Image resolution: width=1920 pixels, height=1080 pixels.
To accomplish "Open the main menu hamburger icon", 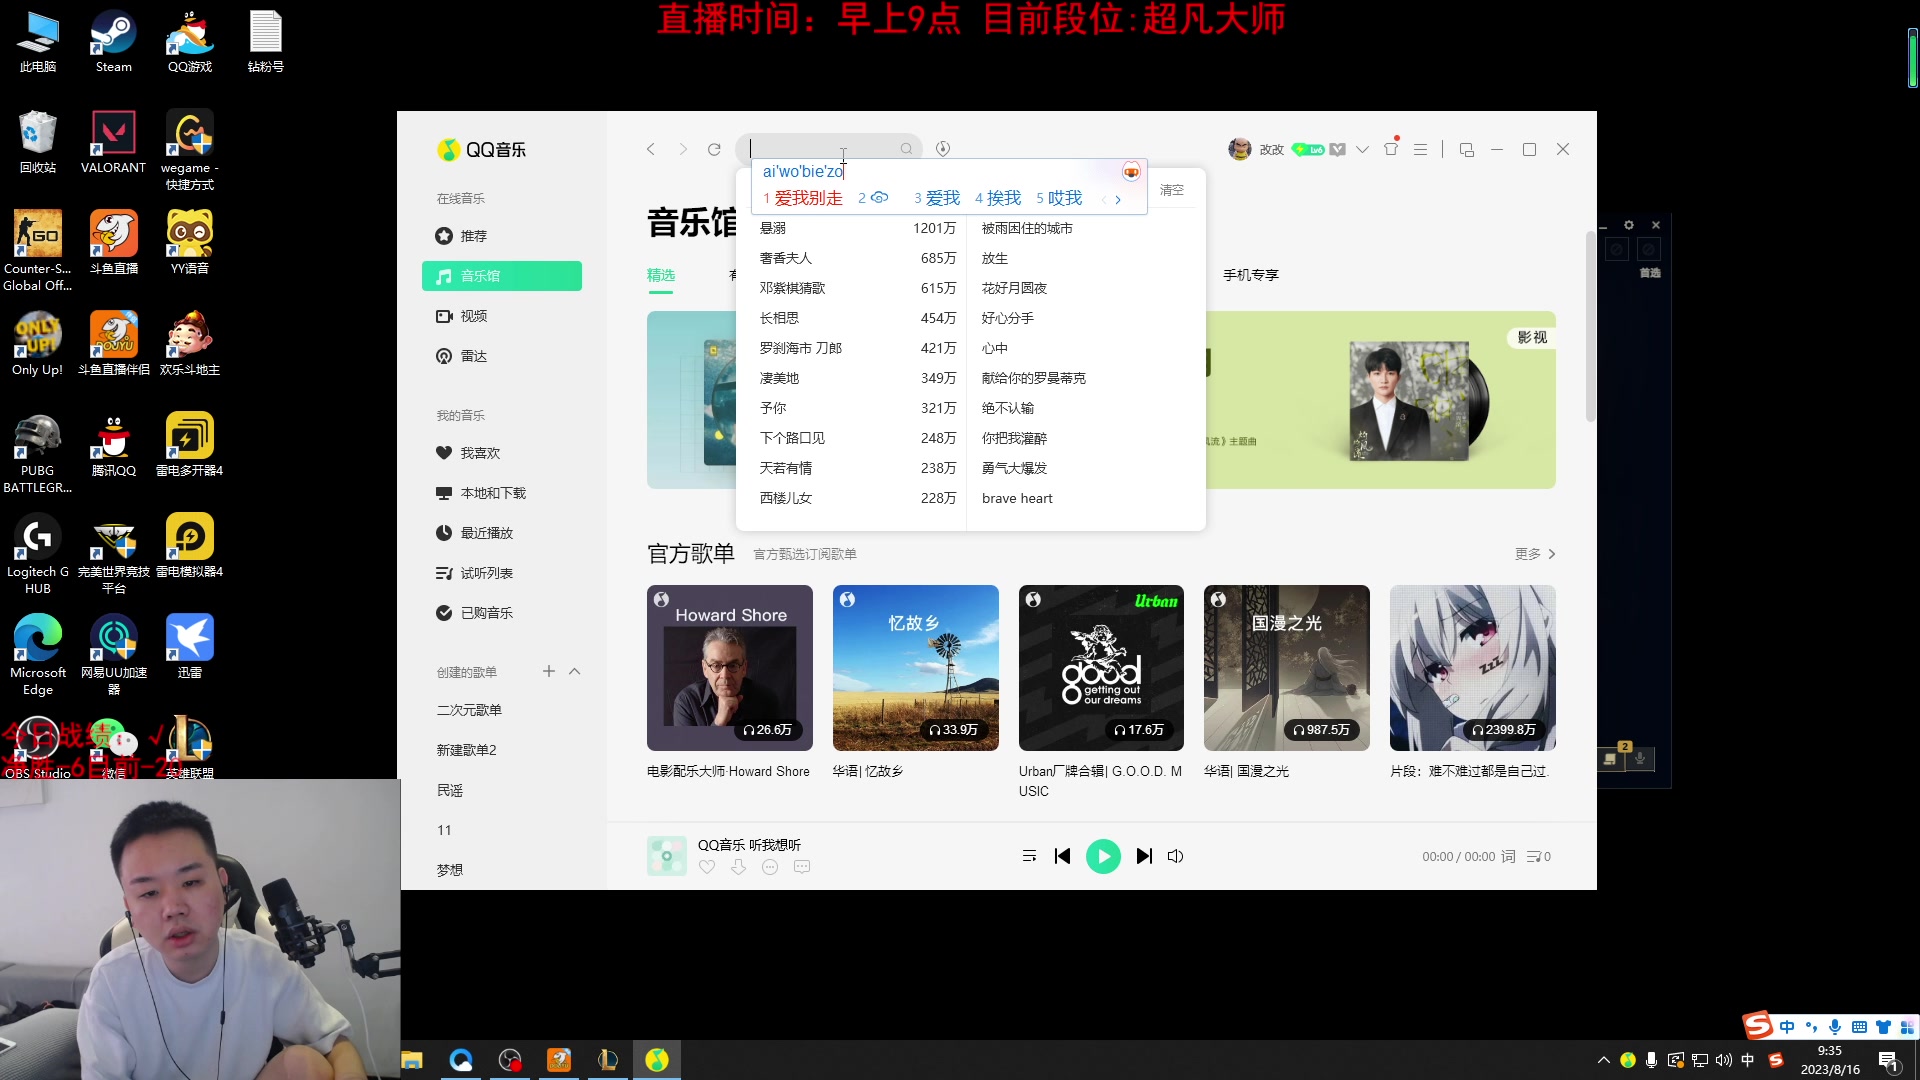I will [1420, 149].
